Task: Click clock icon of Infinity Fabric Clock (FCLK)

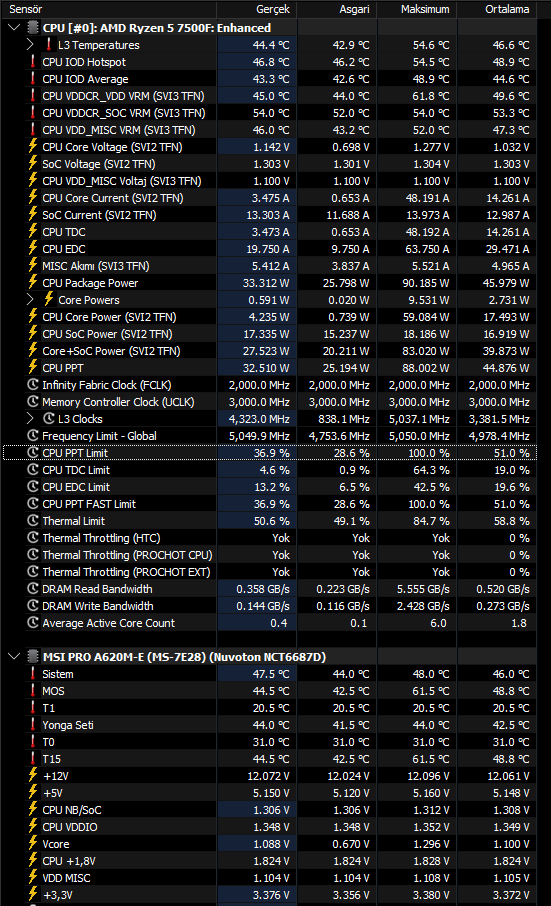Action: [33, 384]
